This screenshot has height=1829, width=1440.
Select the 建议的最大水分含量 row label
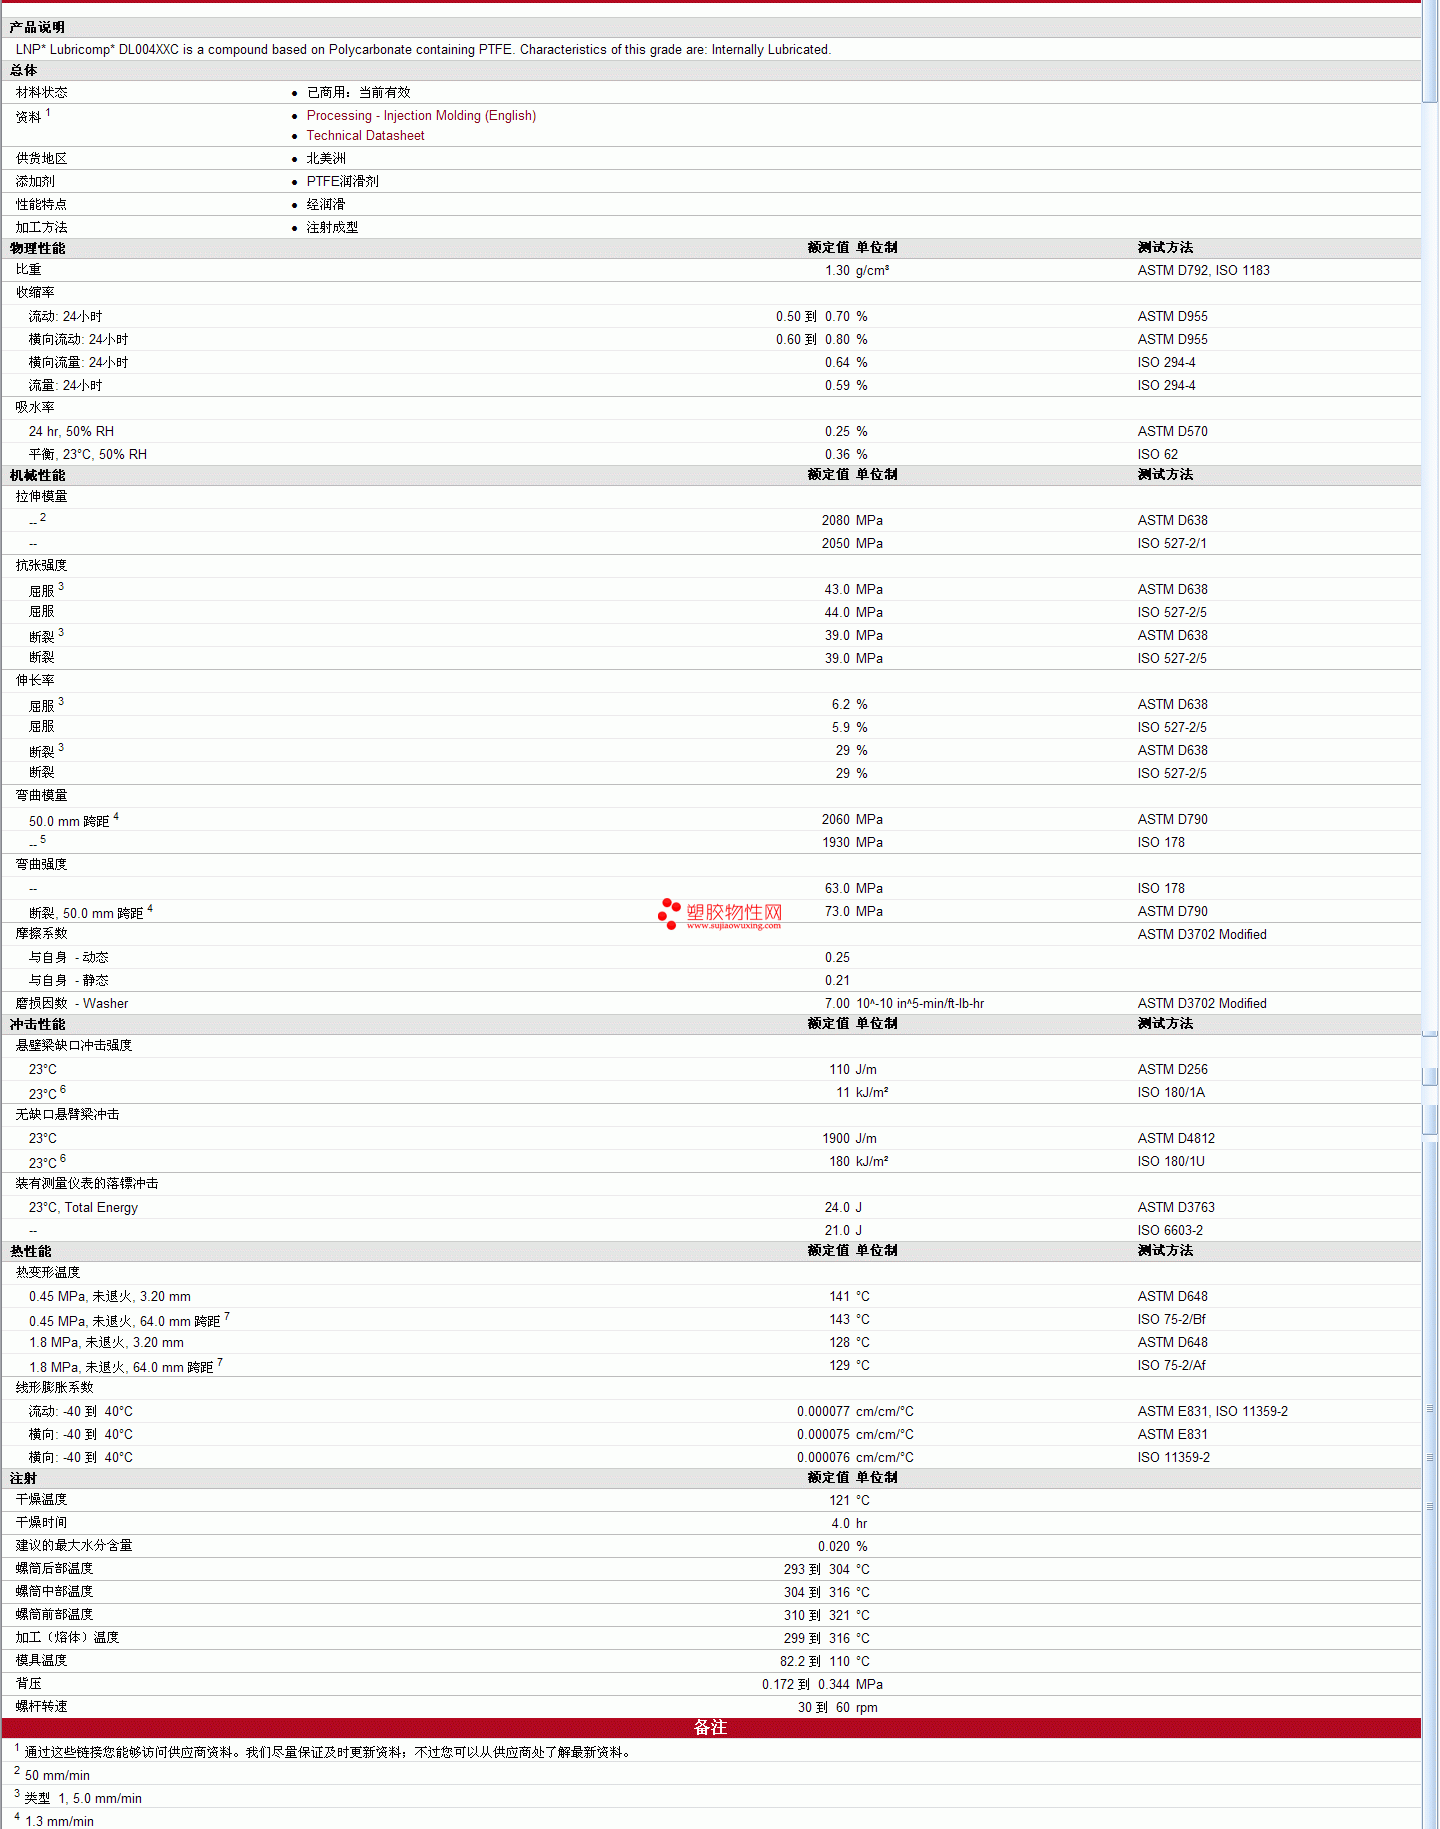click(x=74, y=1545)
